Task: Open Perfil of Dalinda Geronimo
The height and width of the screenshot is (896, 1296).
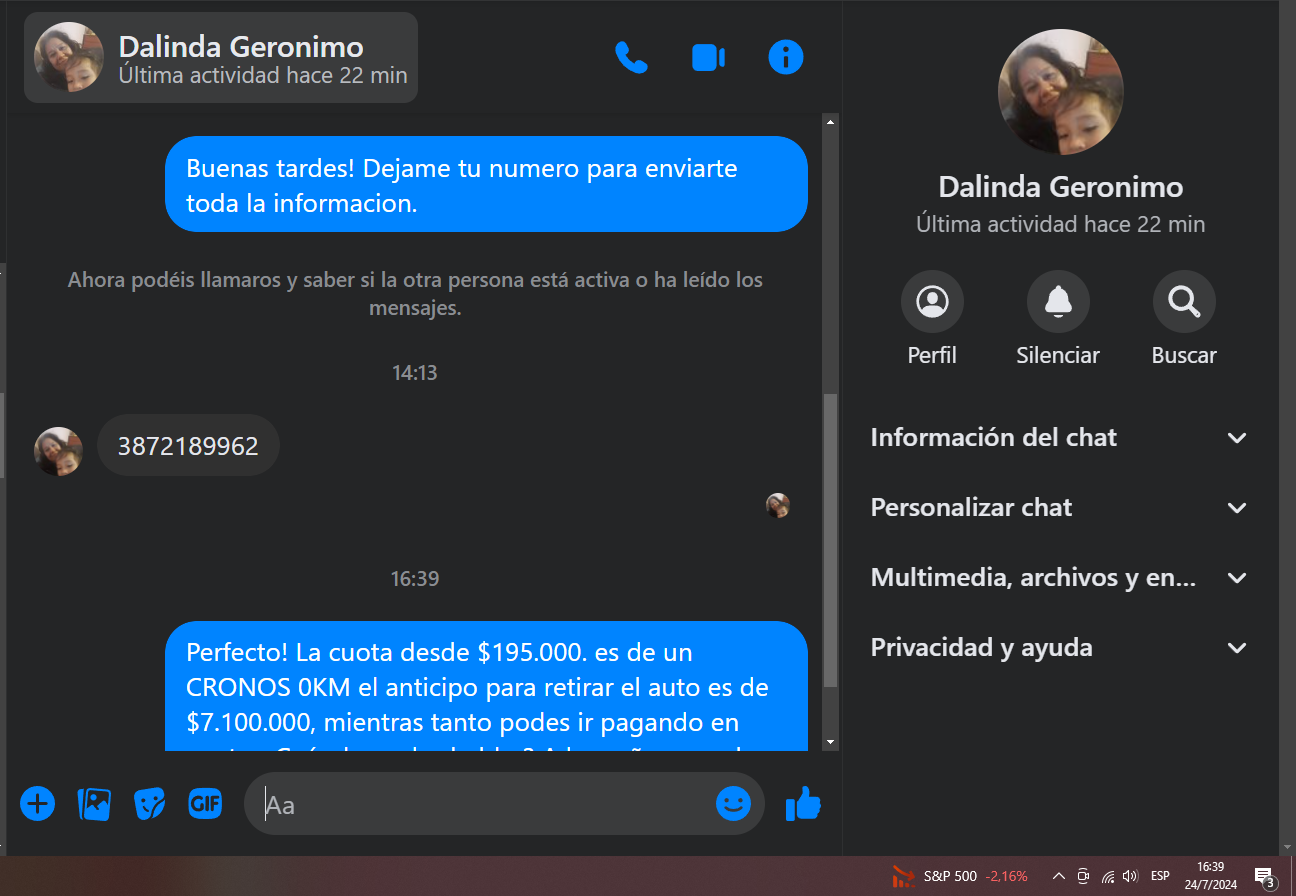Action: click(932, 302)
